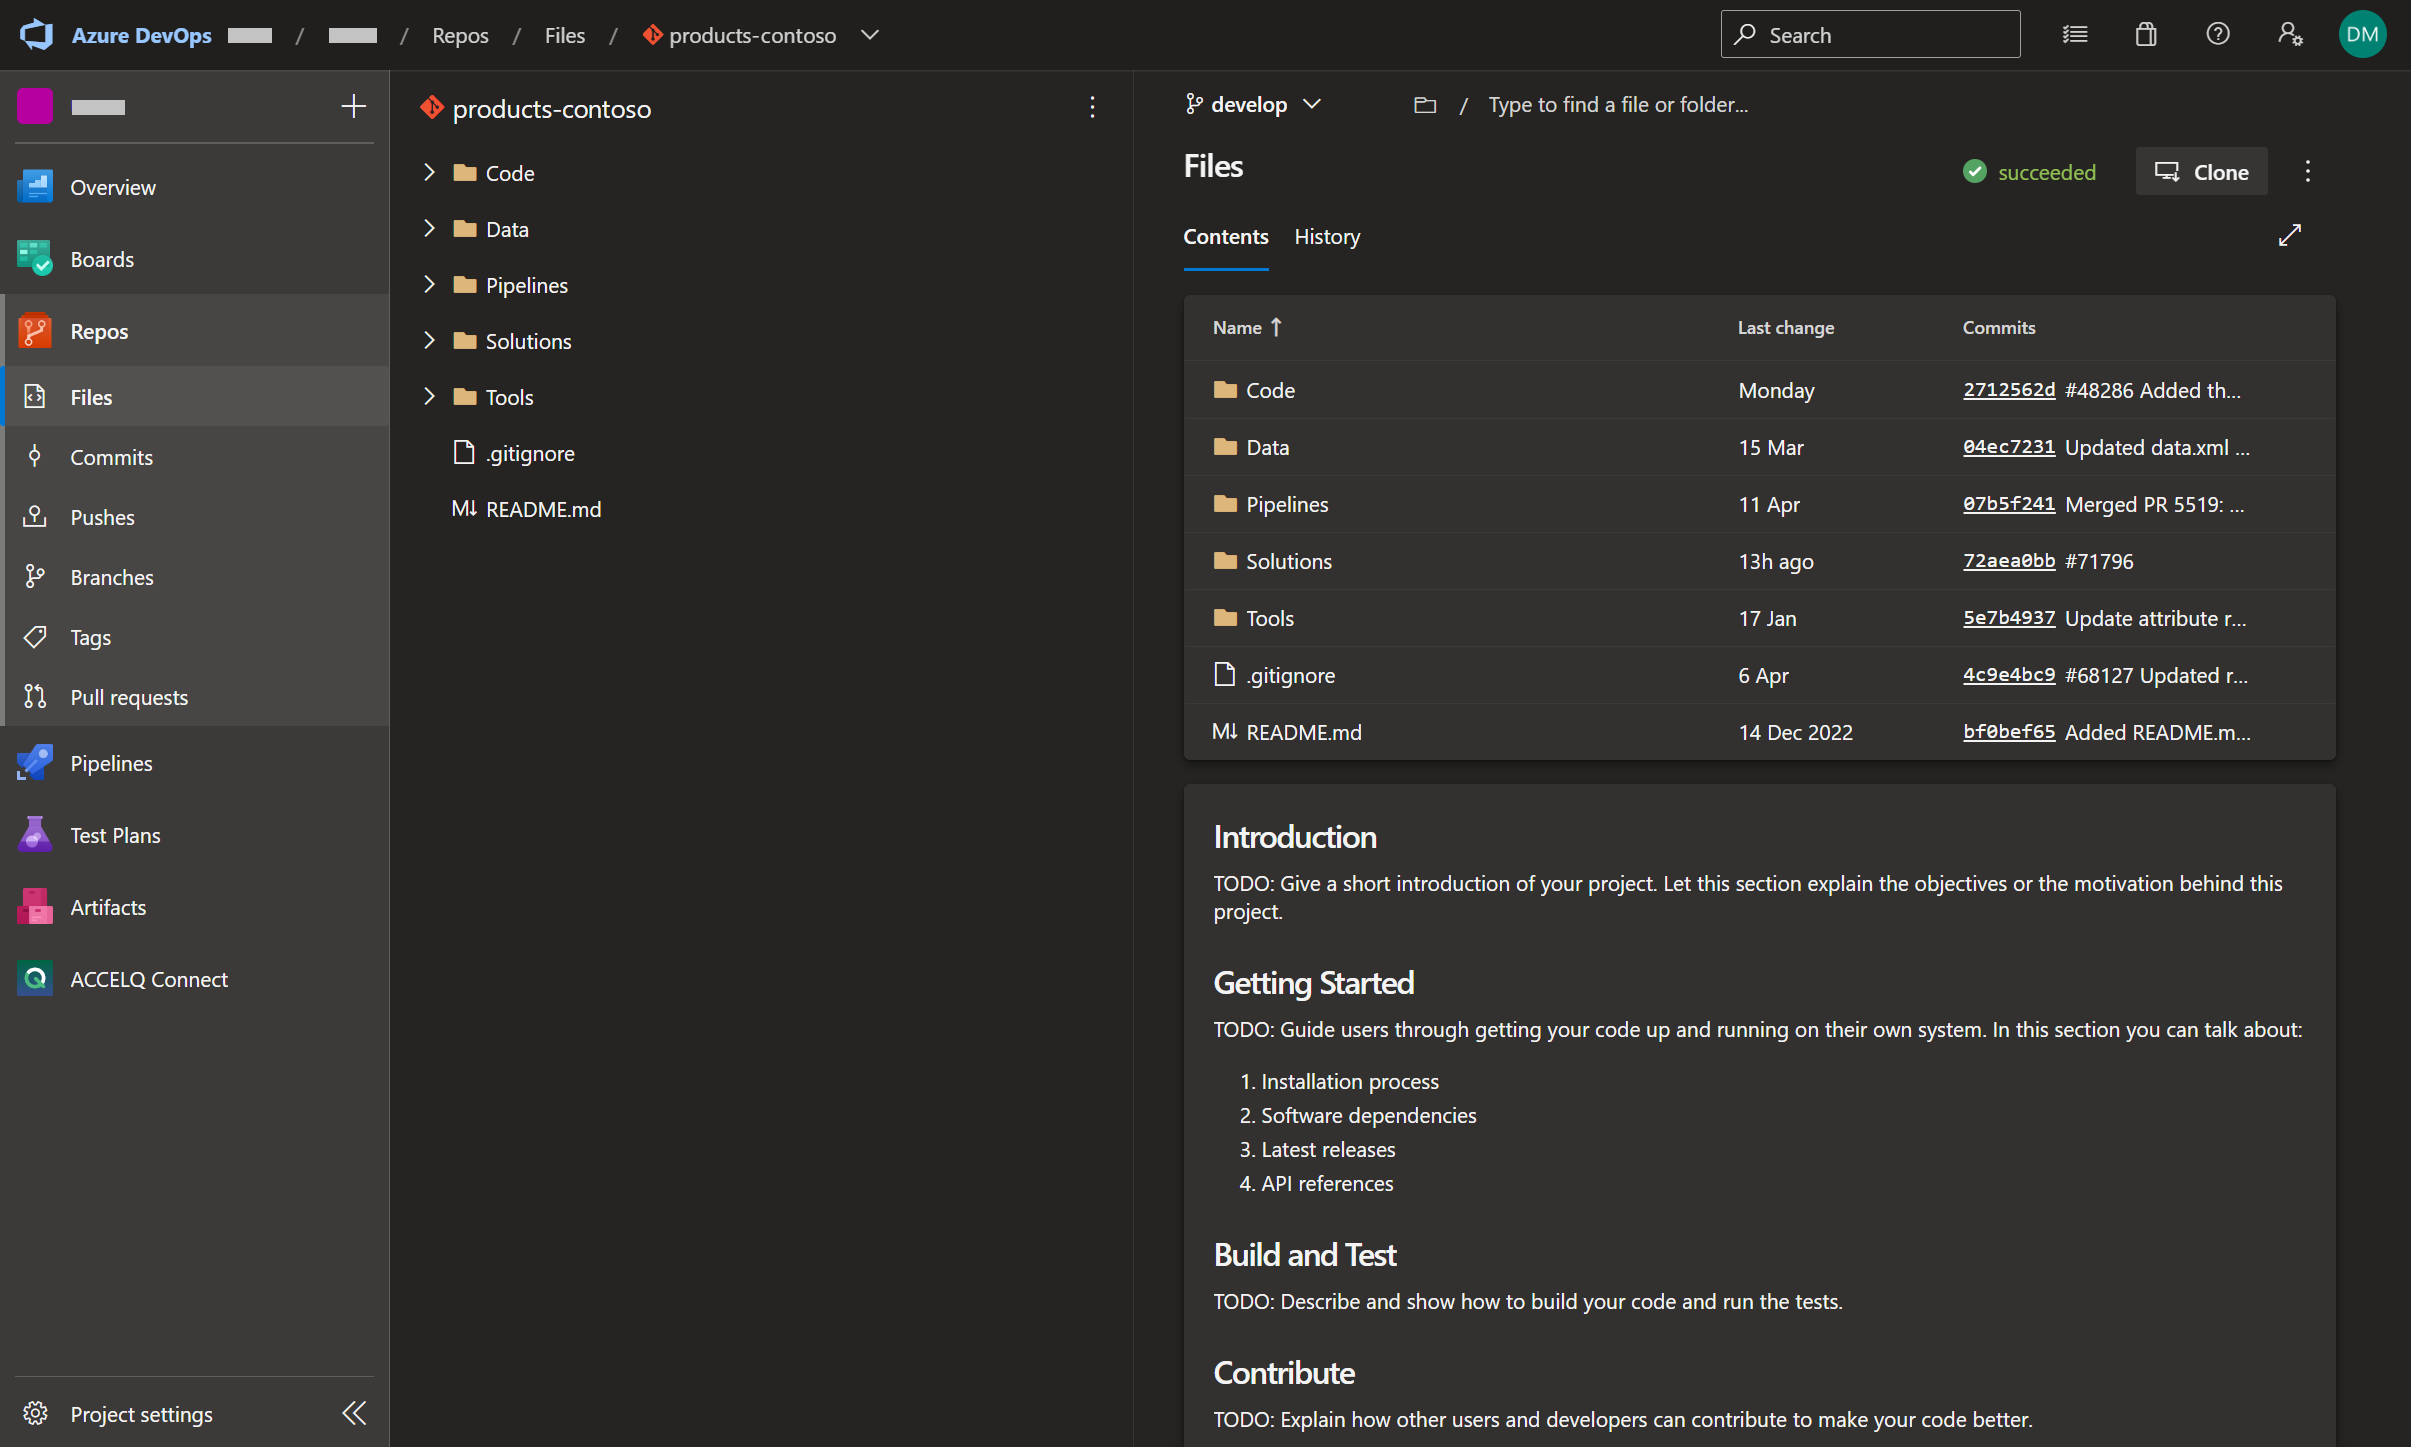Enter full screen mode with expand icon
Screen dimensions: 2411x1447
pos(2290,235)
